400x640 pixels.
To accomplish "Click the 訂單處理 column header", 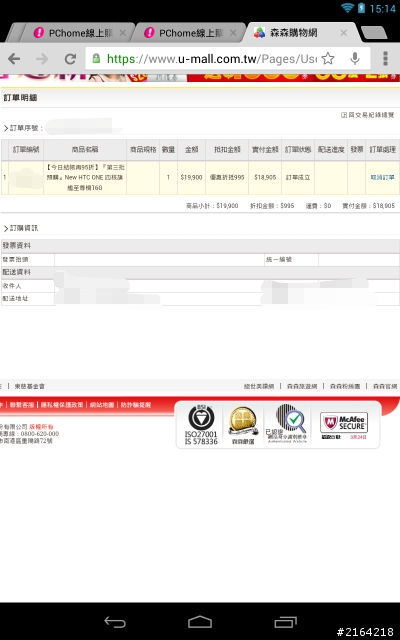I will click(x=382, y=150).
